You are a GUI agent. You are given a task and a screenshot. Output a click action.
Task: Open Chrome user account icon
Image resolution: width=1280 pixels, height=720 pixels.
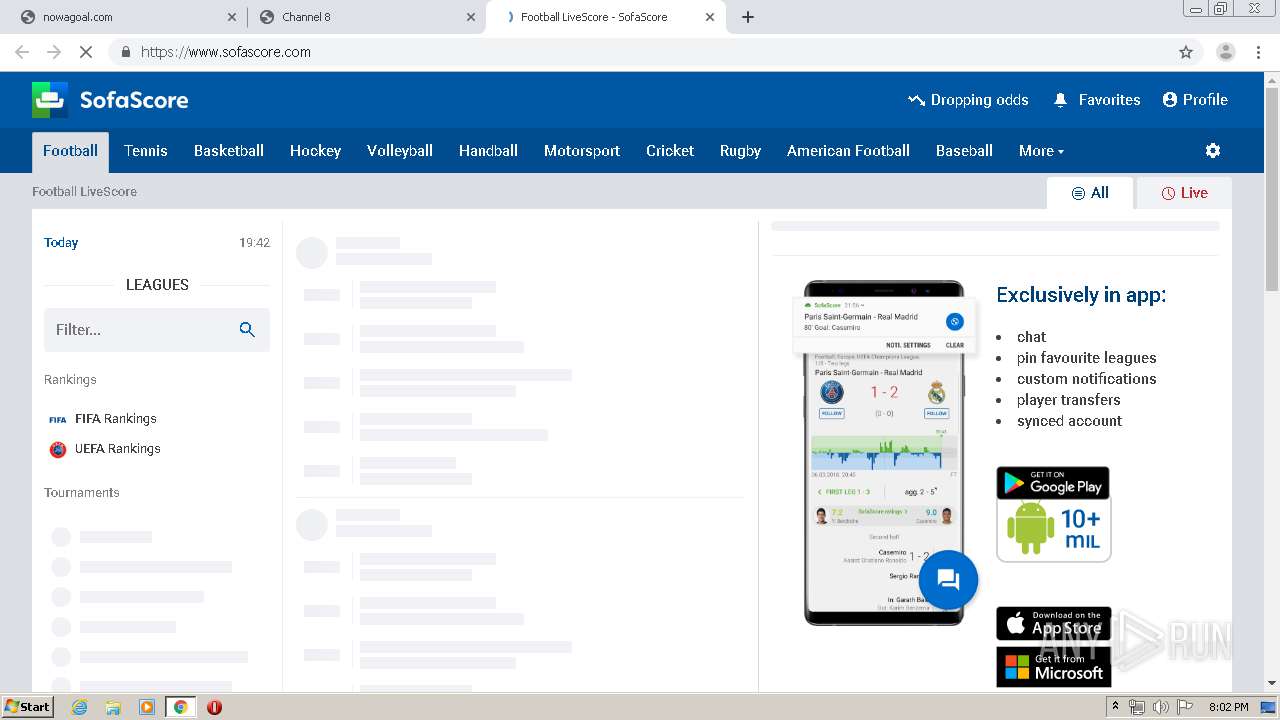pyautogui.click(x=1225, y=52)
